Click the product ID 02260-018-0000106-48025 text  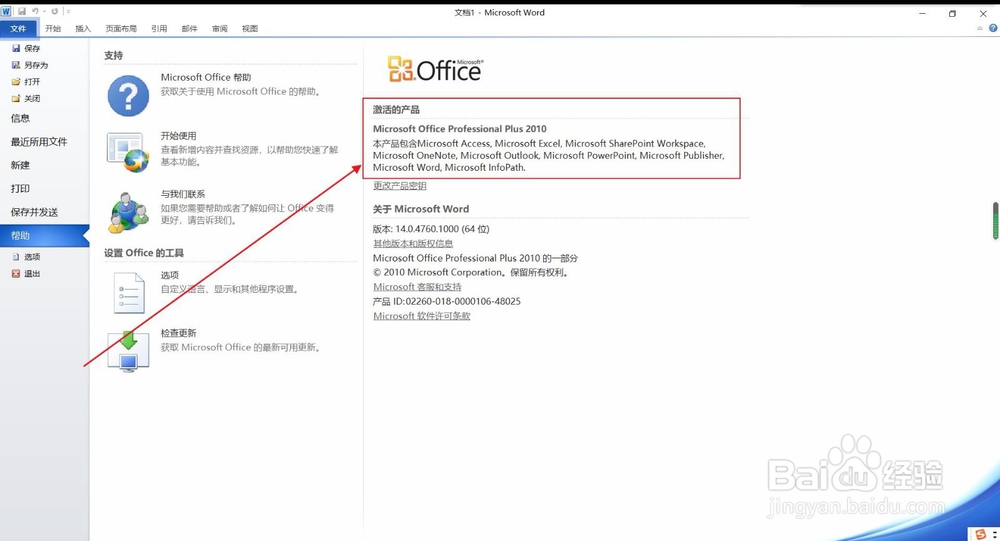pyautogui.click(x=463, y=301)
